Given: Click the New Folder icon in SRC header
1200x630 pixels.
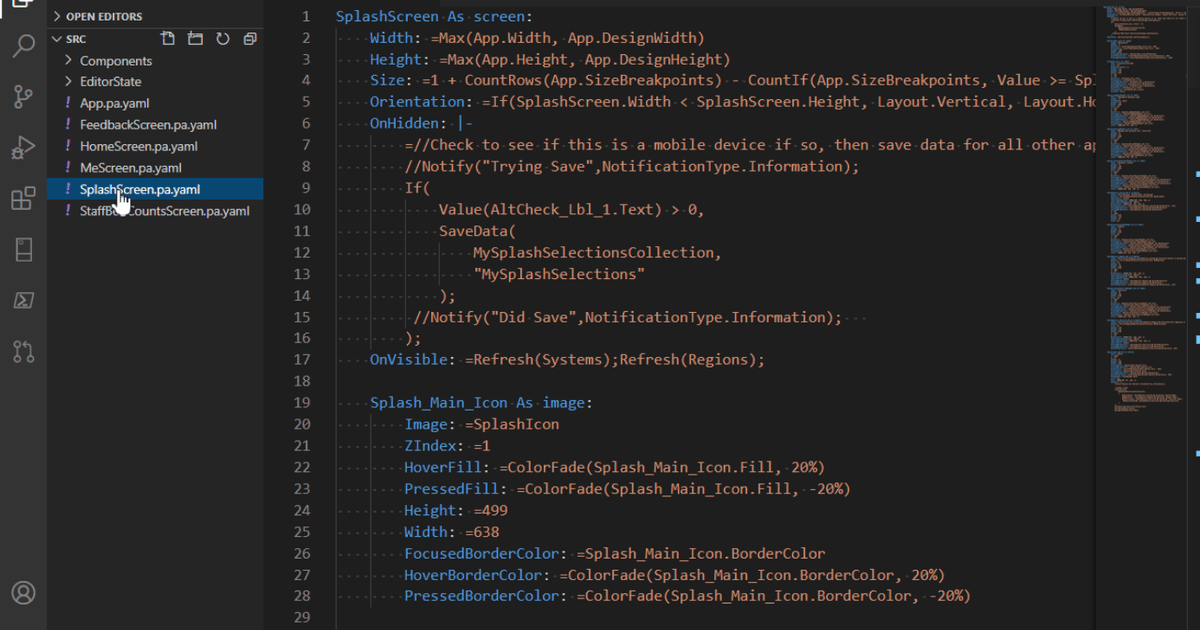Looking at the screenshot, I should click(x=195, y=39).
